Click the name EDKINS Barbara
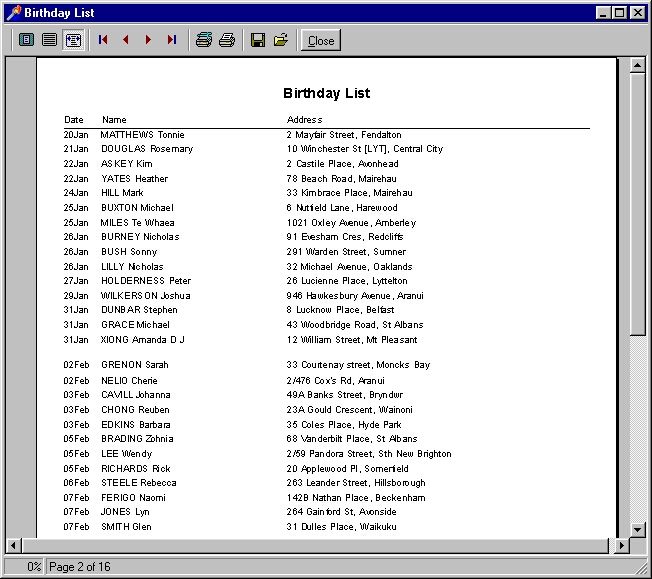 tap(136, 425)
